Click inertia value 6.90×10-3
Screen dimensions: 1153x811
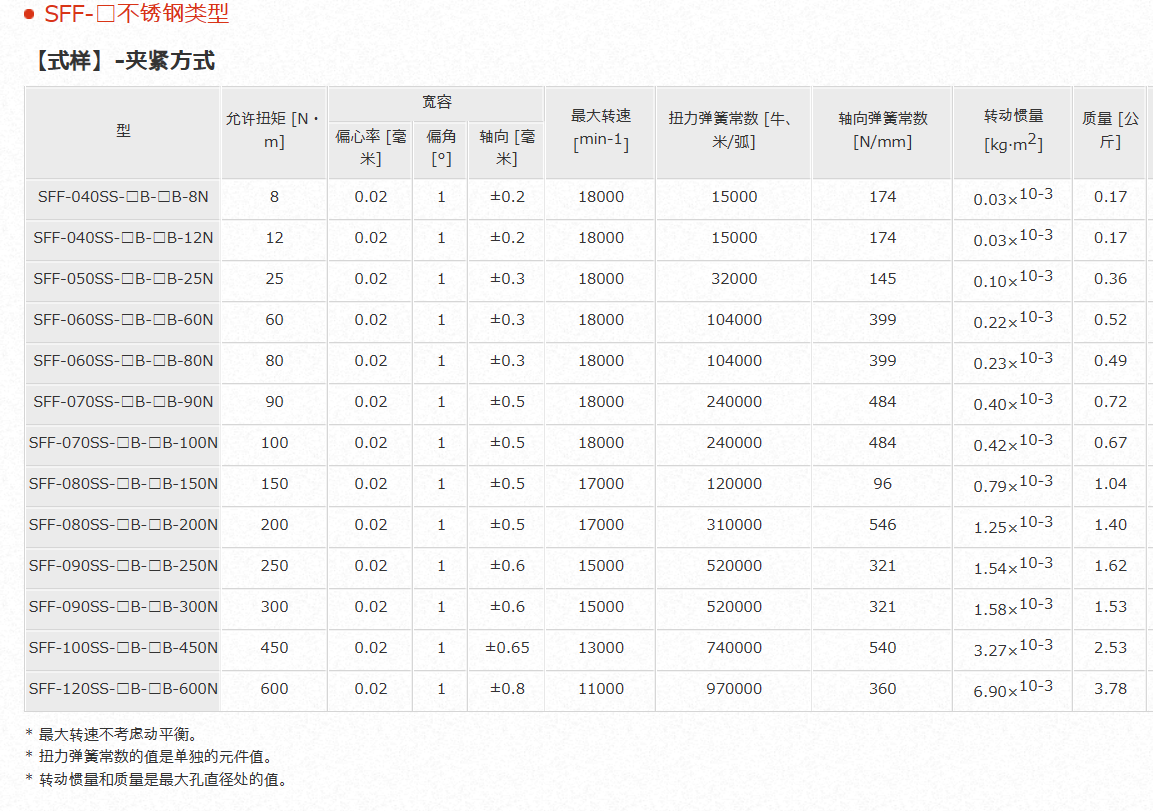pos(1013,689)
